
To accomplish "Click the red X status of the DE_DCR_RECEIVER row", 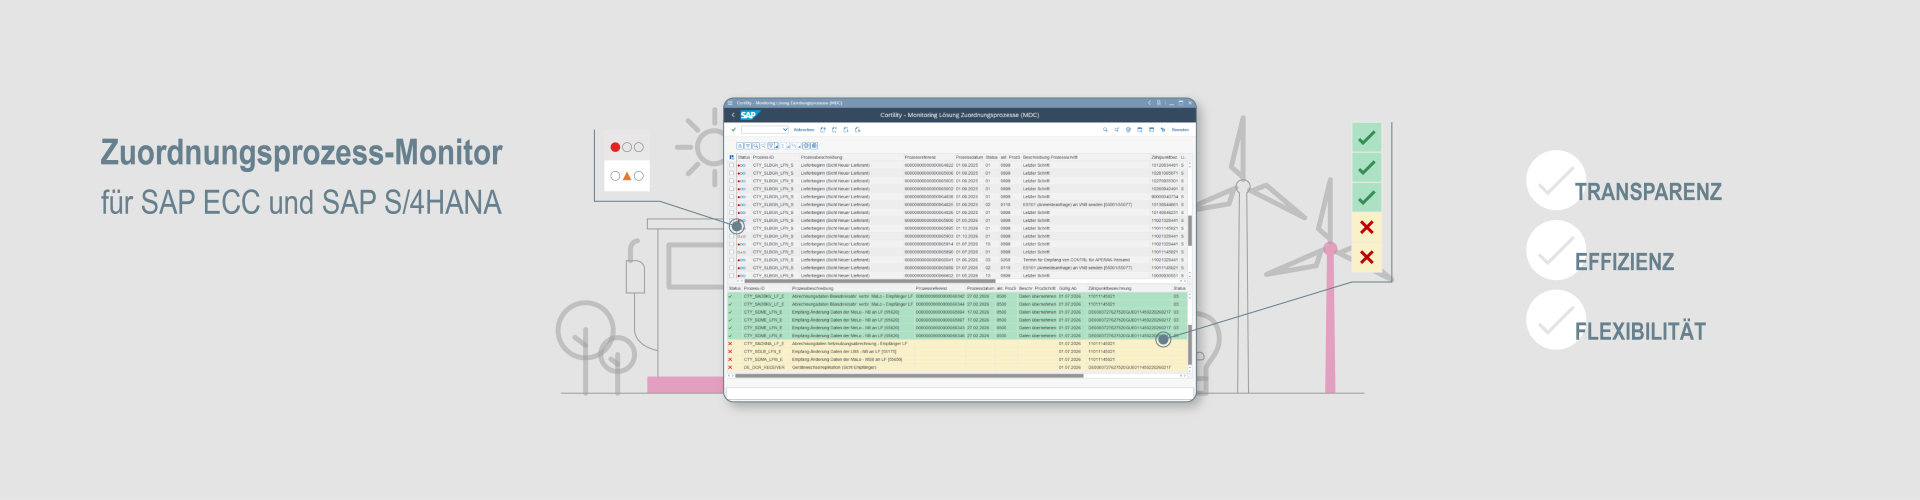I will pyautogui.click(x=730, y=367).
